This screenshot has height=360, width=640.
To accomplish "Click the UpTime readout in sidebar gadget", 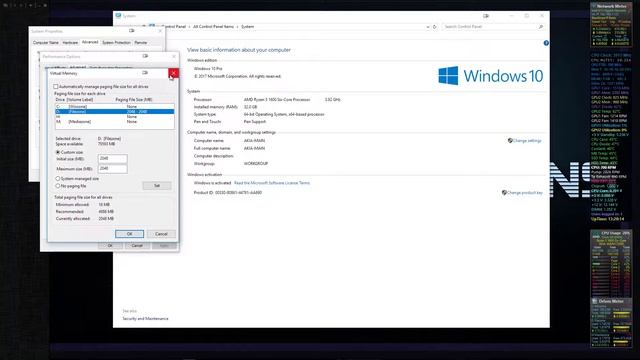I will tap(608, 219).
